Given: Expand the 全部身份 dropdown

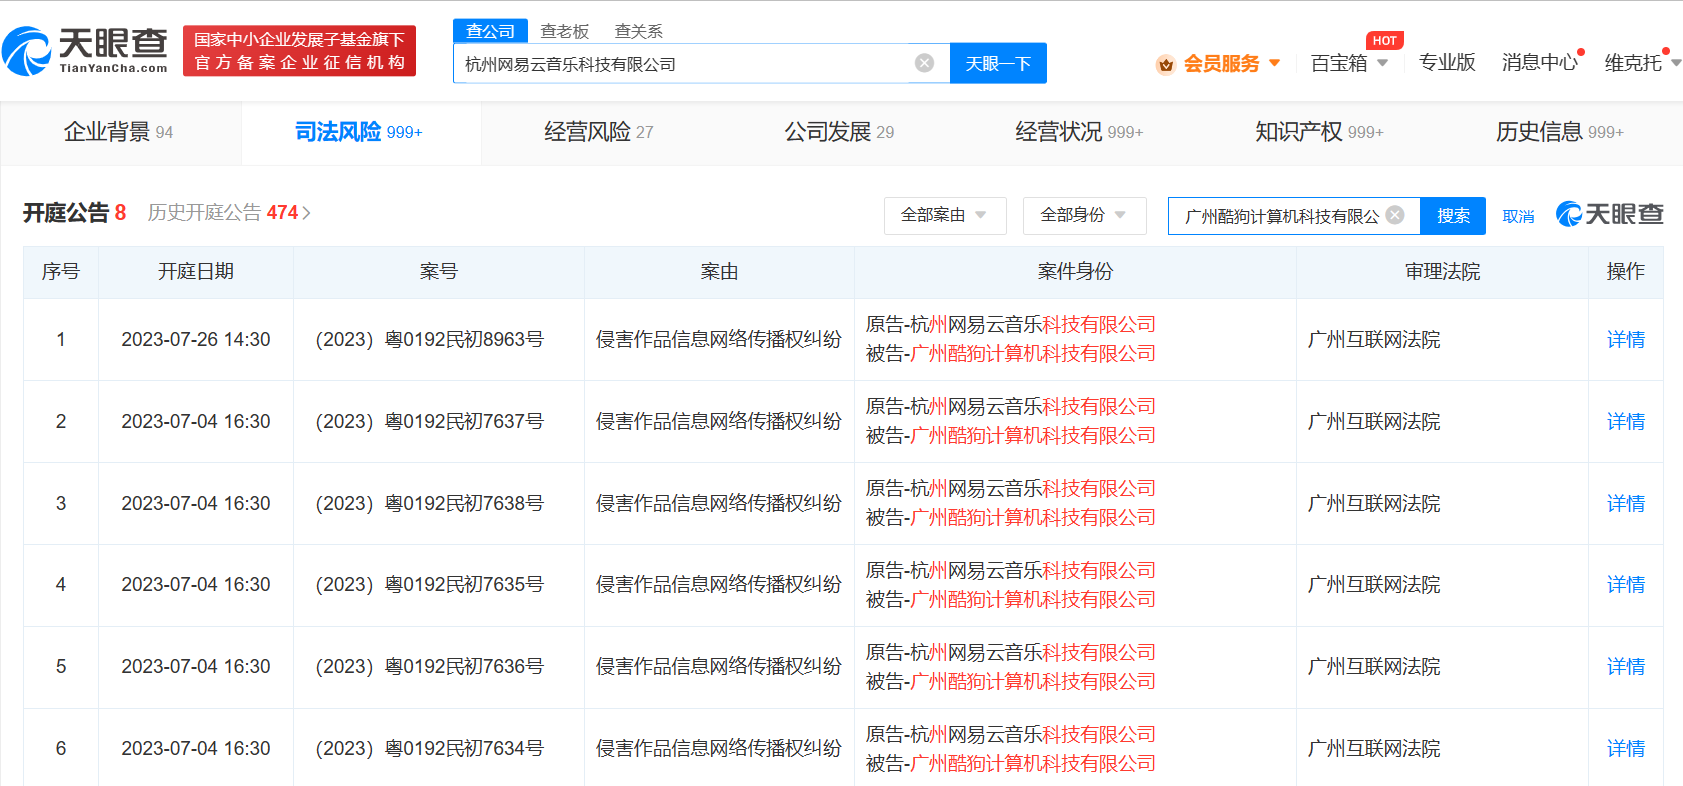Looking at the screenshot, I should (1083, 215).
